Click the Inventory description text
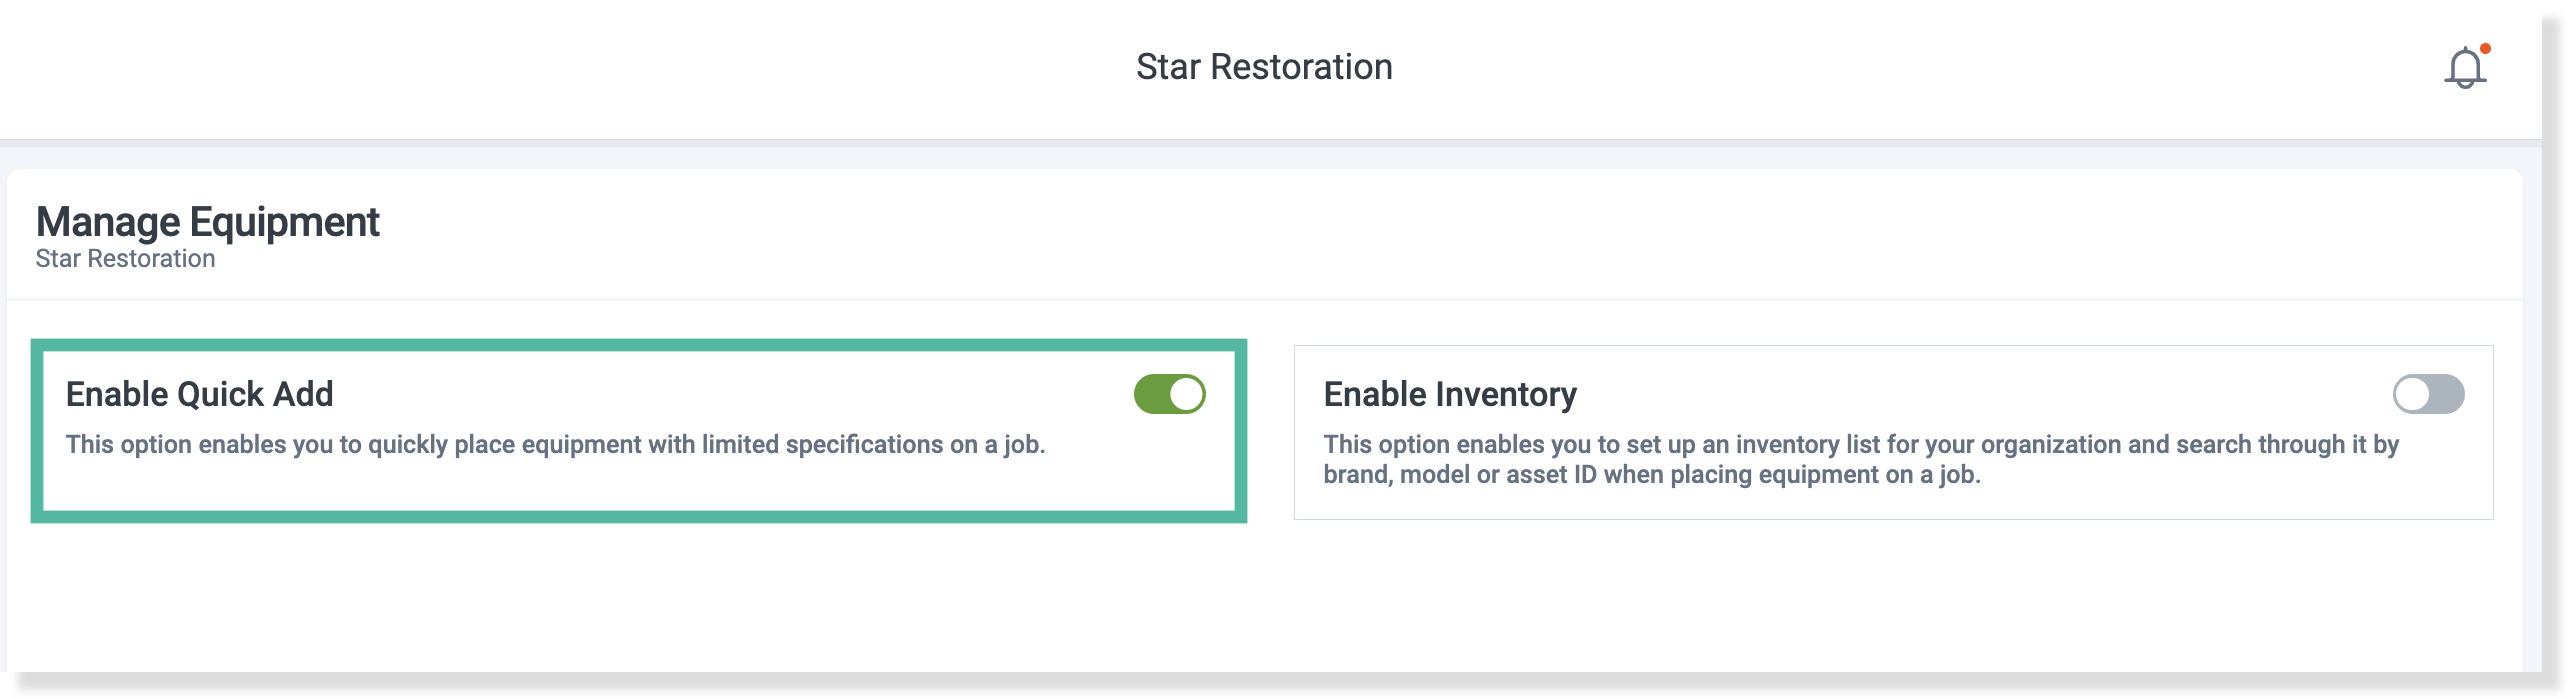The image size is (2568, 698). click(x=1861, y=459)
